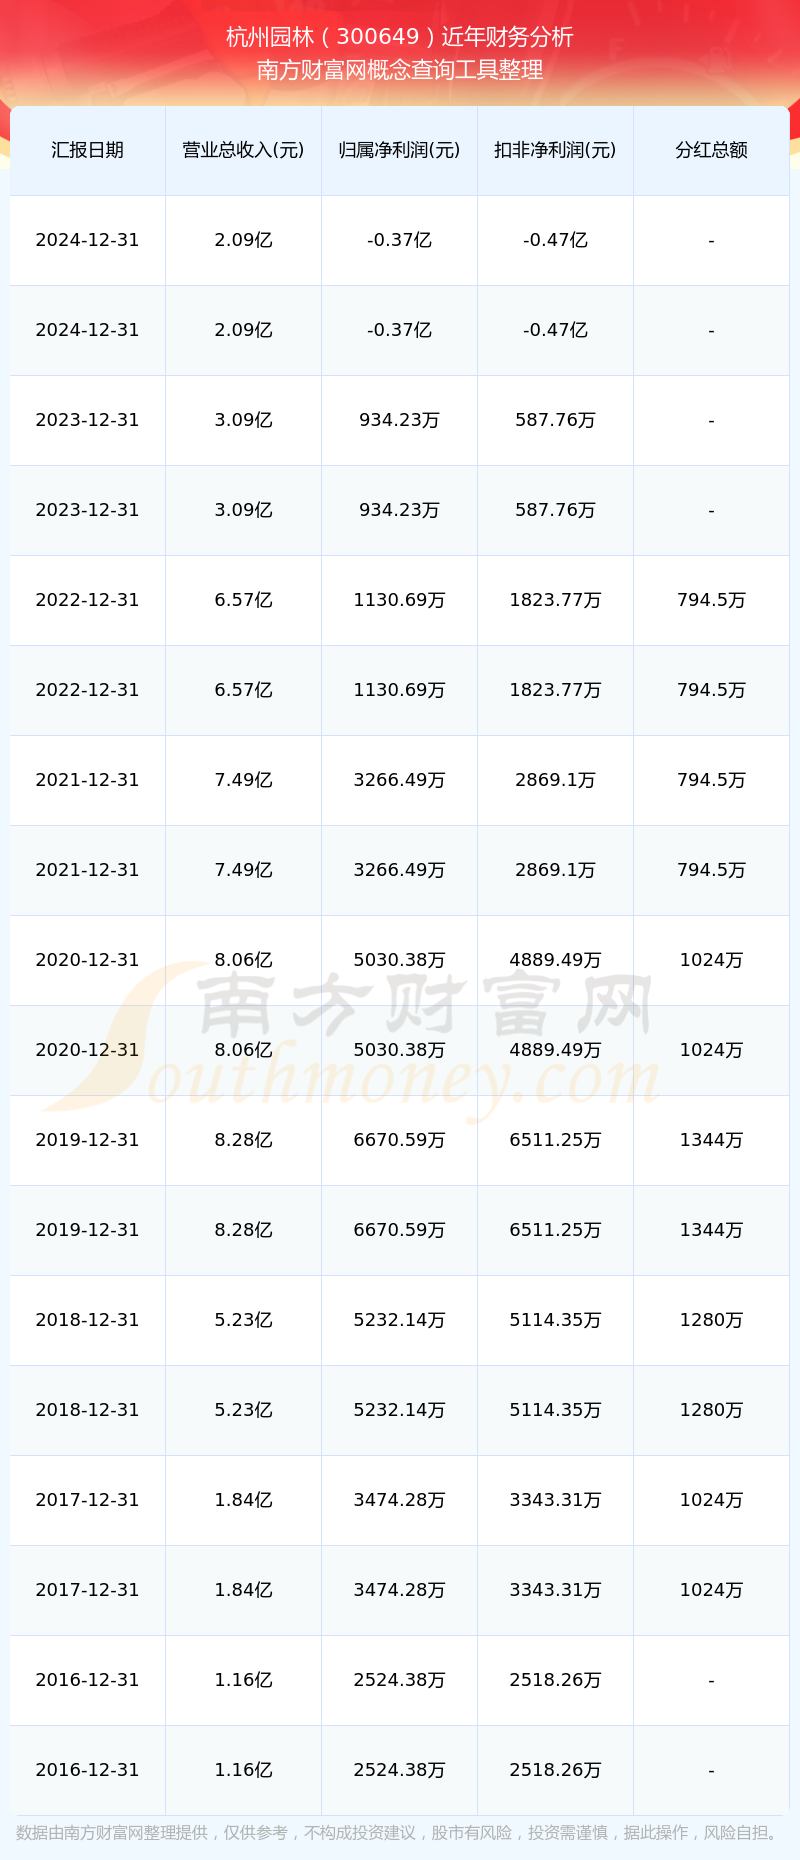This screenshot has height=1860, width=800.
Task: Click the second 2518.26万 cell
Action: pos(555,1770)
